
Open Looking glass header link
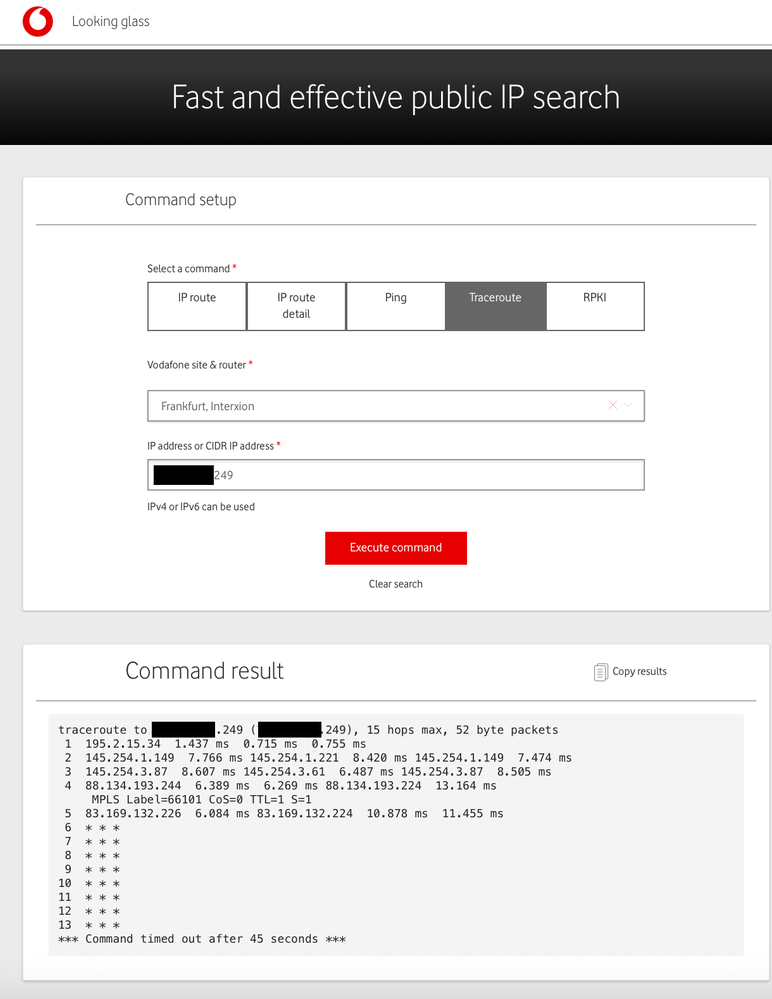click(111, 22)
